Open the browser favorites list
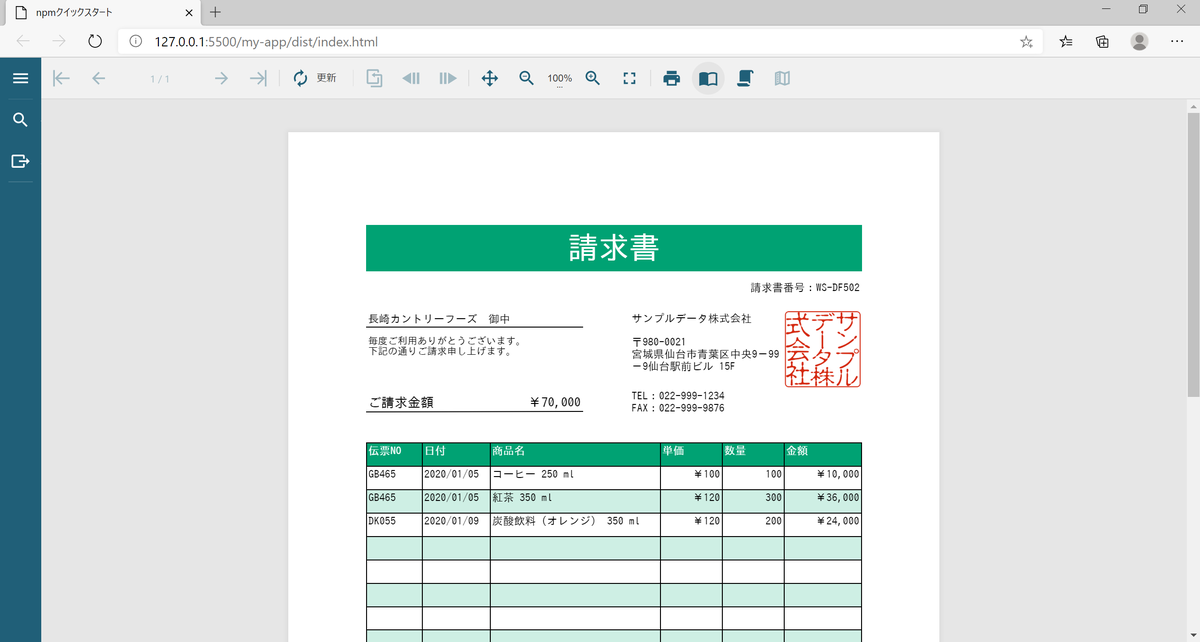Image resolution: width=1200 pixels, height=642 pixels. [1066, 41]
